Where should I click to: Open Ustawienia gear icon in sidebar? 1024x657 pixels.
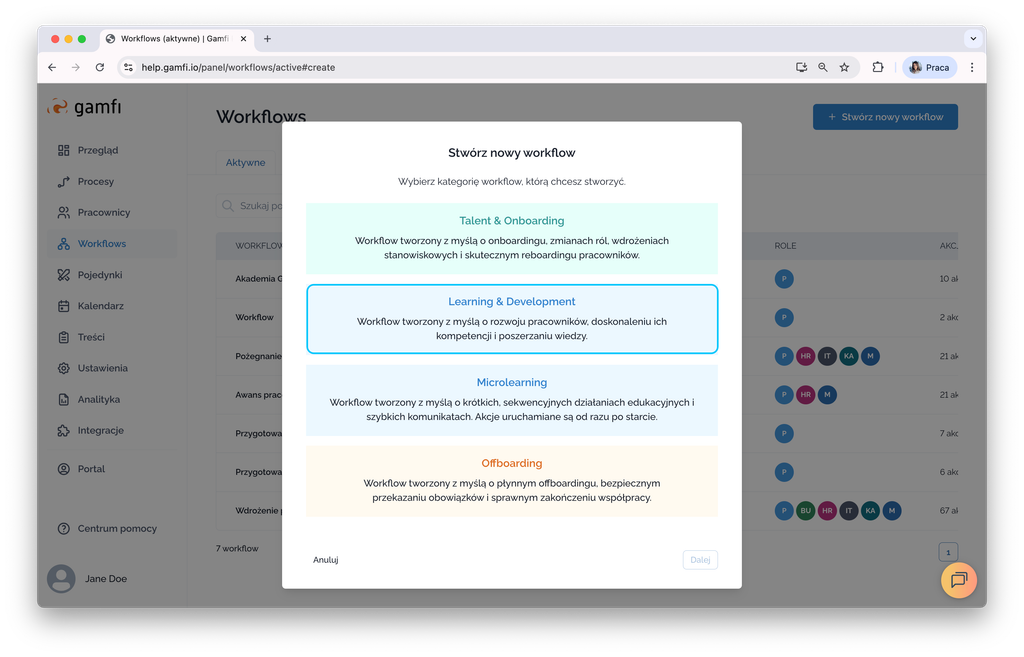[64, 368]
